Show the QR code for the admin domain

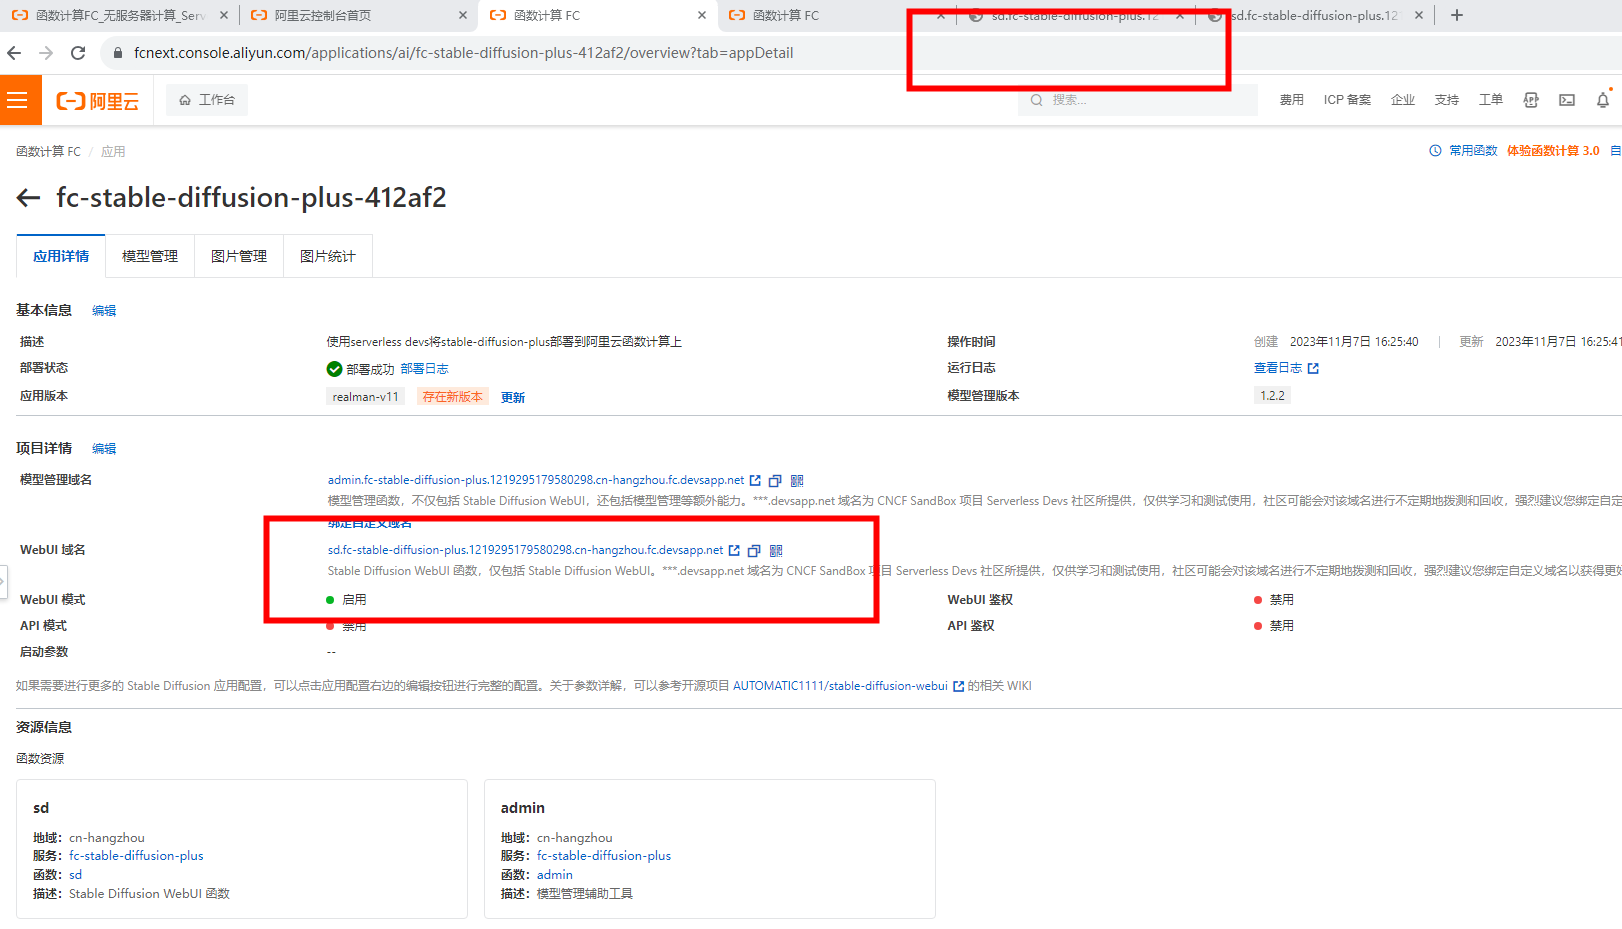pyautogui.click(x=797, y=481)
